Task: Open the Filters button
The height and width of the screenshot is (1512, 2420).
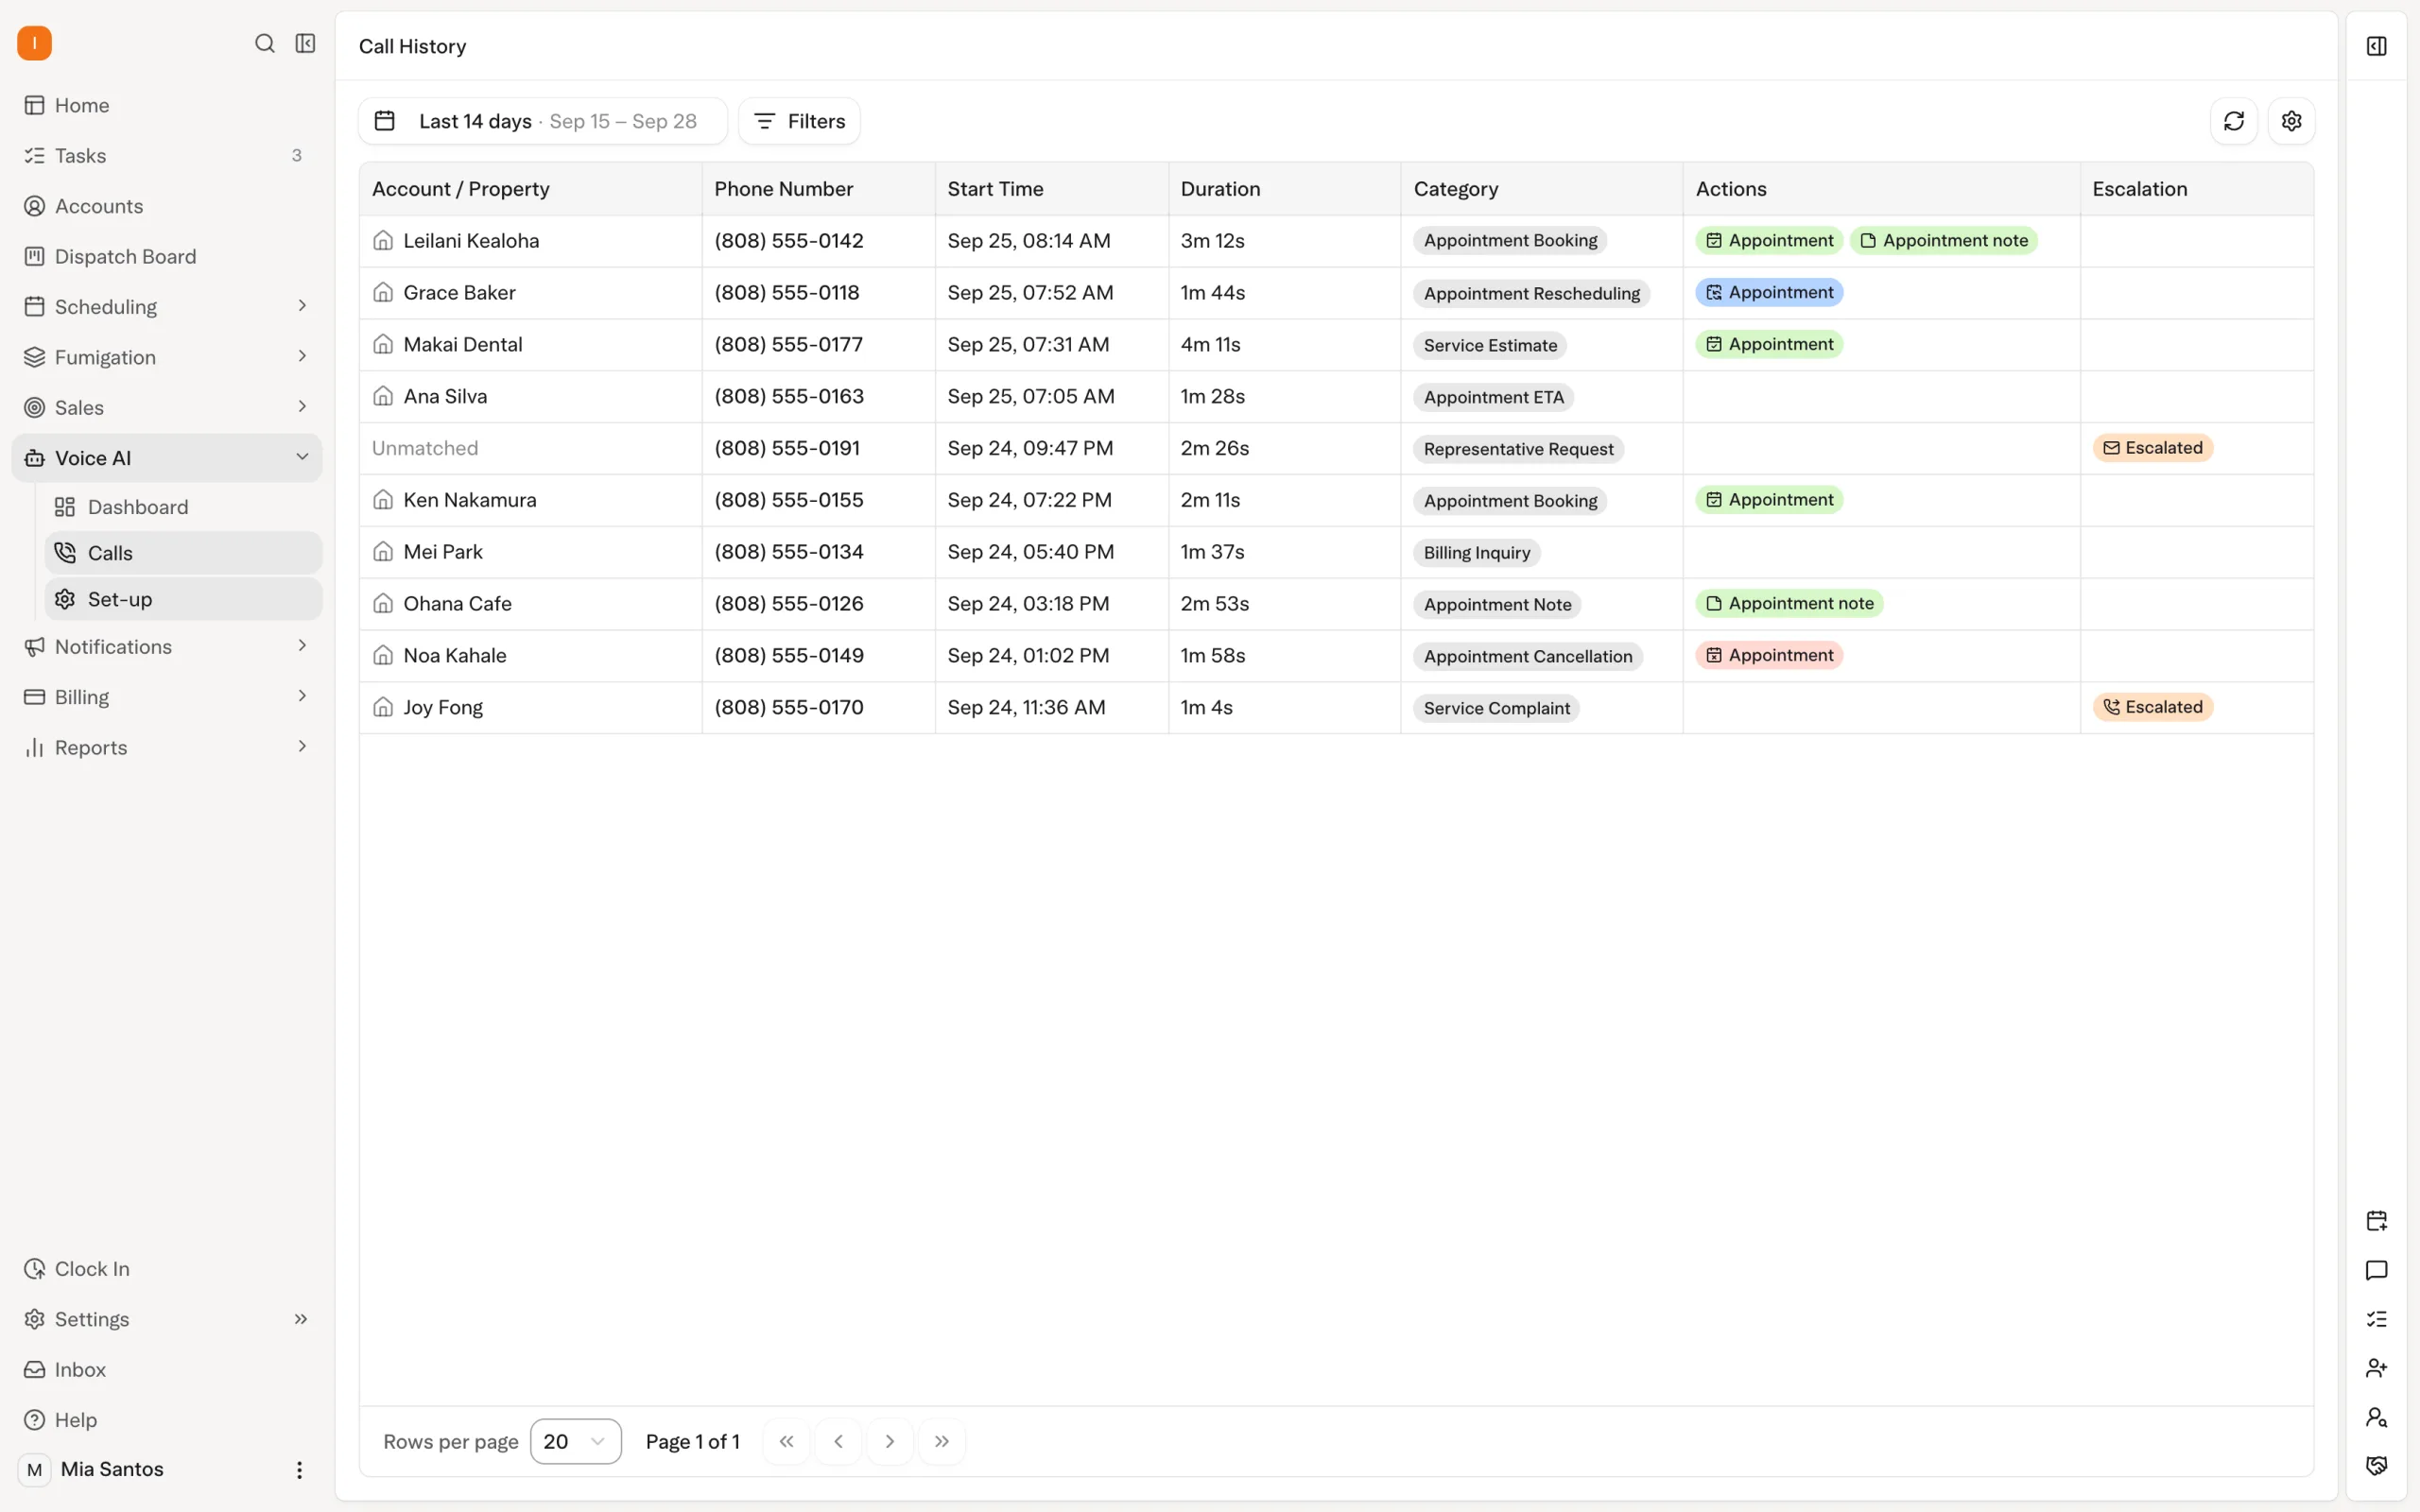Action: coord(799,121)
